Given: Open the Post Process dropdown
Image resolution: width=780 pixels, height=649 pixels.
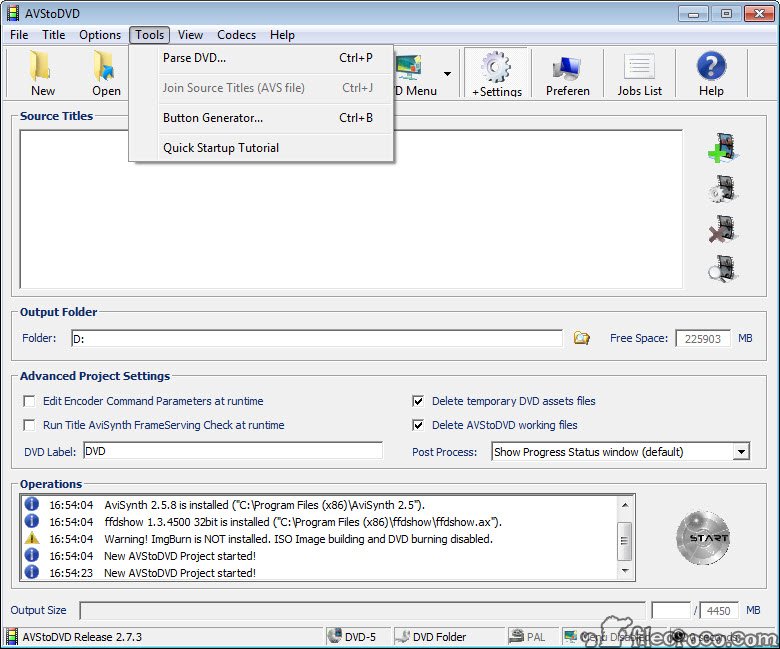Looking at the screenshot, I should (x=741, y=452).
